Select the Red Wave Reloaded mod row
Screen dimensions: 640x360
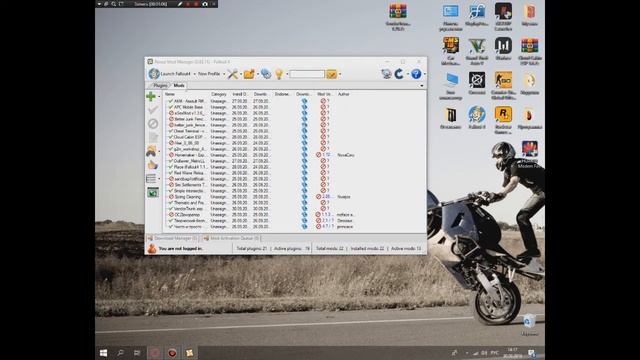(x=294, y=173)
